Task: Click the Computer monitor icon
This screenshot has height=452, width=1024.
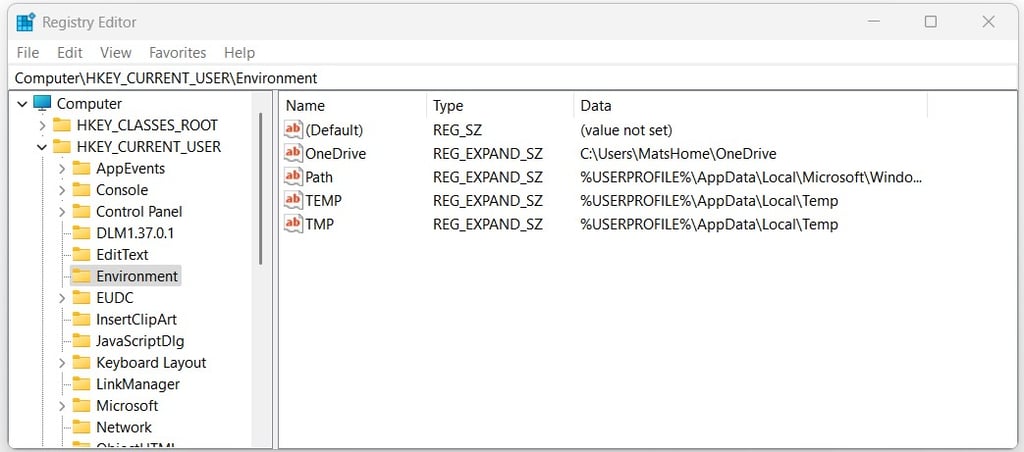Action: pyautogui.click(x=42, y=104)
